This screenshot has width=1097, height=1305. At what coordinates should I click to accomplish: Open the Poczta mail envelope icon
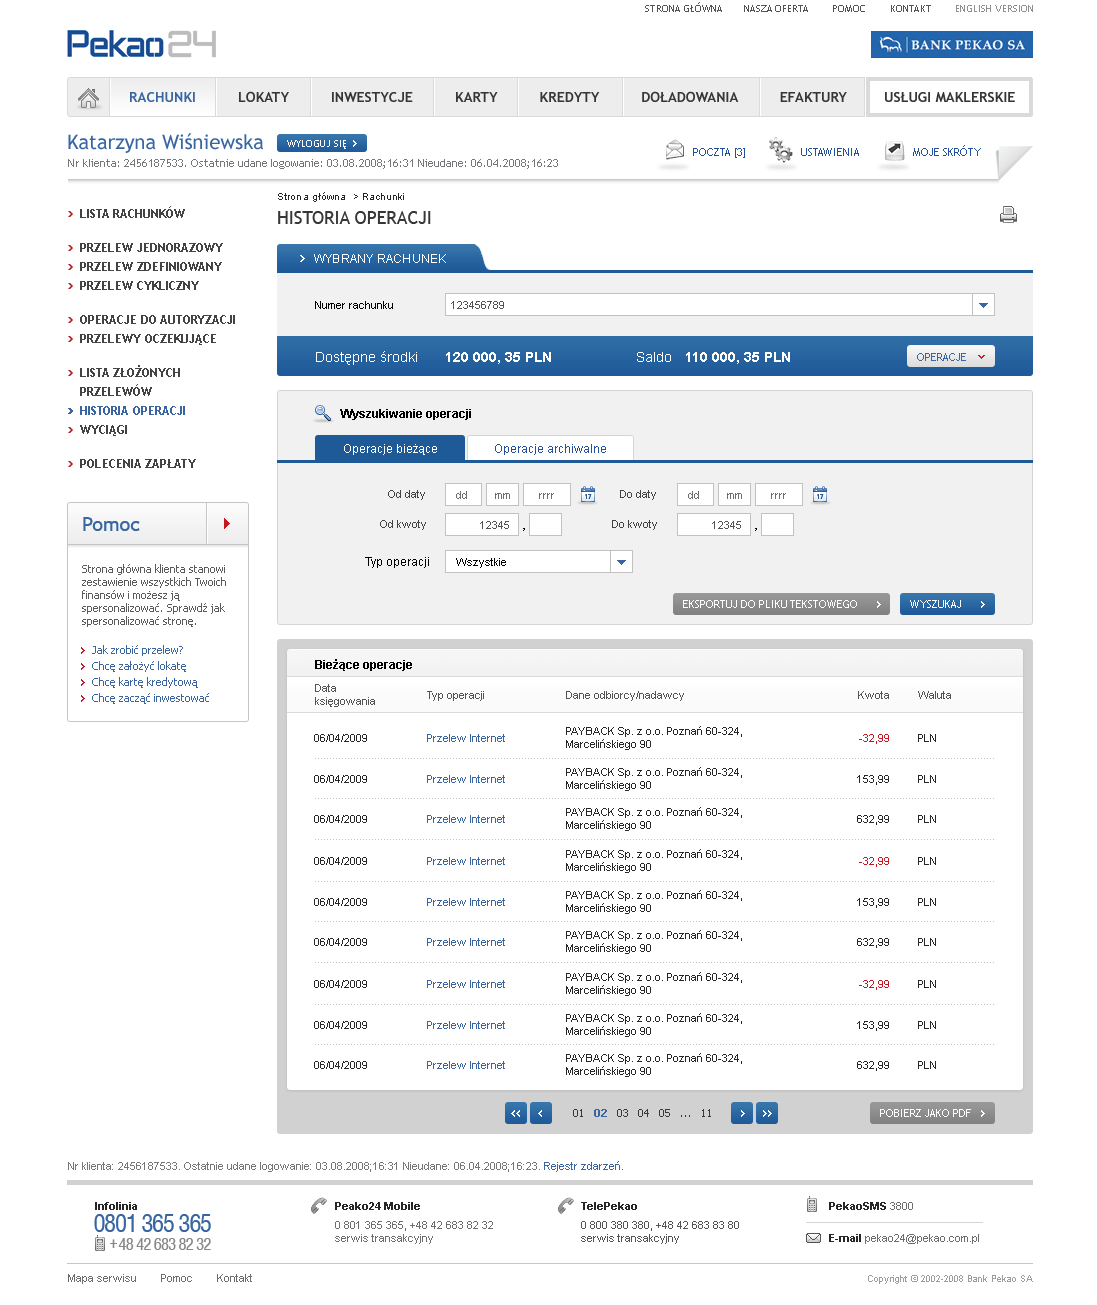(675, 151)
